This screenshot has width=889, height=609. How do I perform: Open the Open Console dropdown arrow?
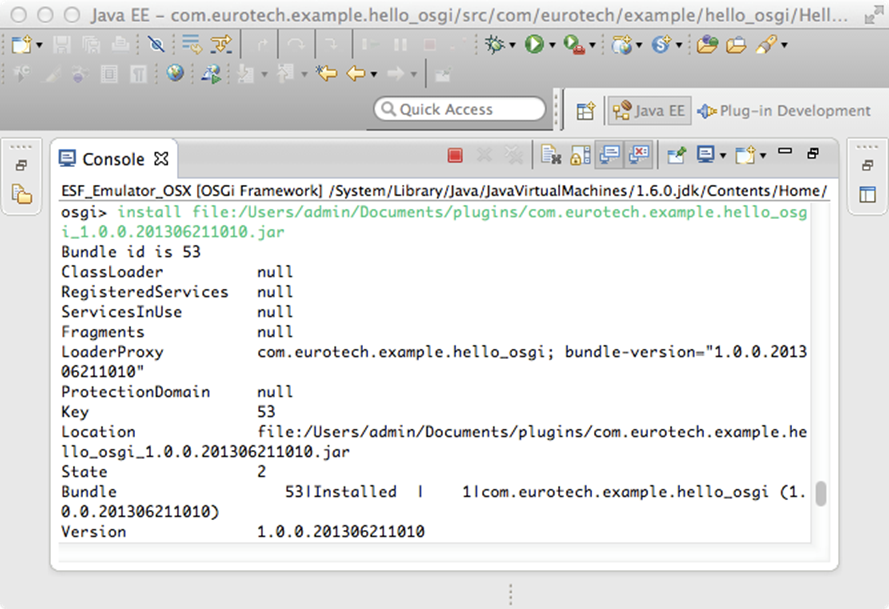[x=763, y=155]
